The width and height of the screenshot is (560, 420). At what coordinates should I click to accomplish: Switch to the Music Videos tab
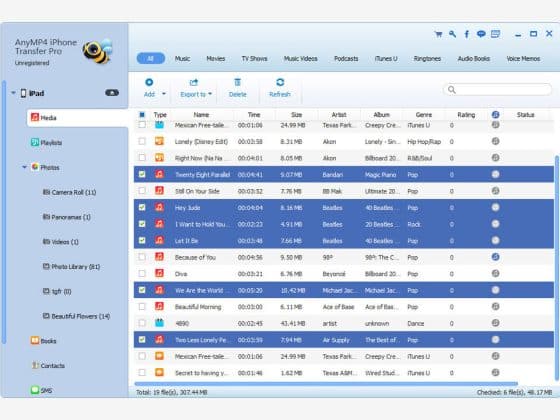(x=301, y=59)
